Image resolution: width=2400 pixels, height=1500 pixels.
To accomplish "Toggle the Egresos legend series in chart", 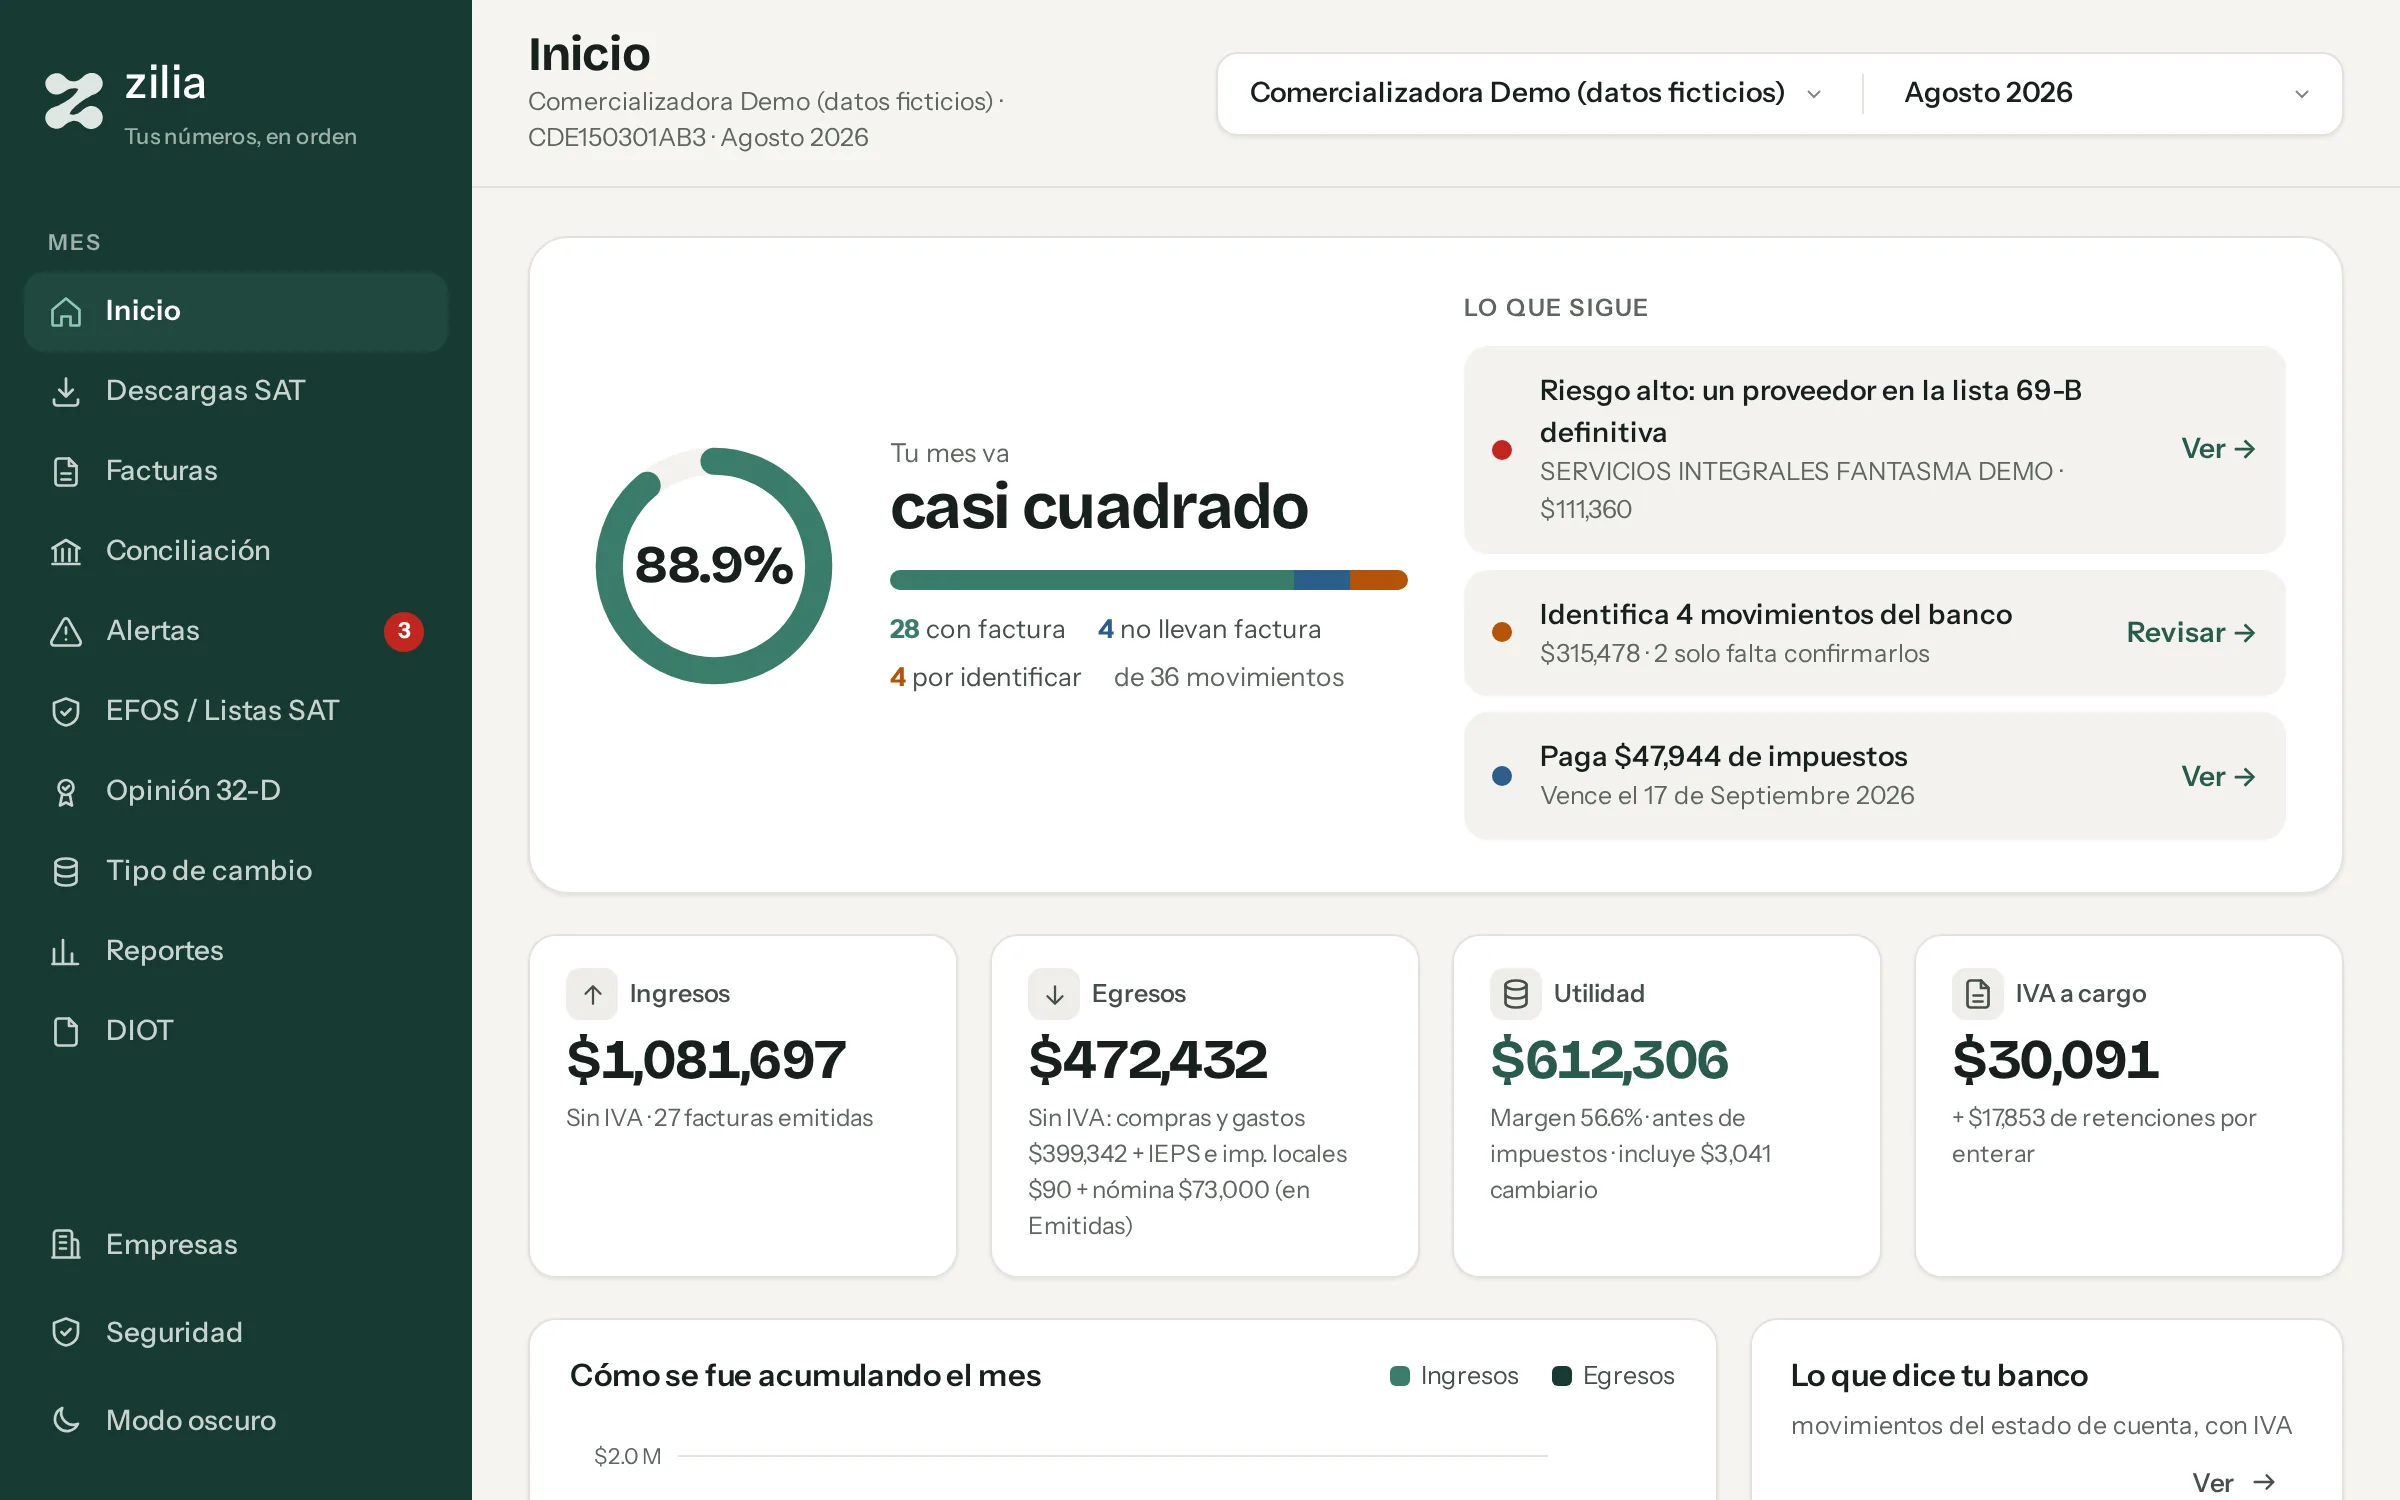I will tap(1613, 1376).
